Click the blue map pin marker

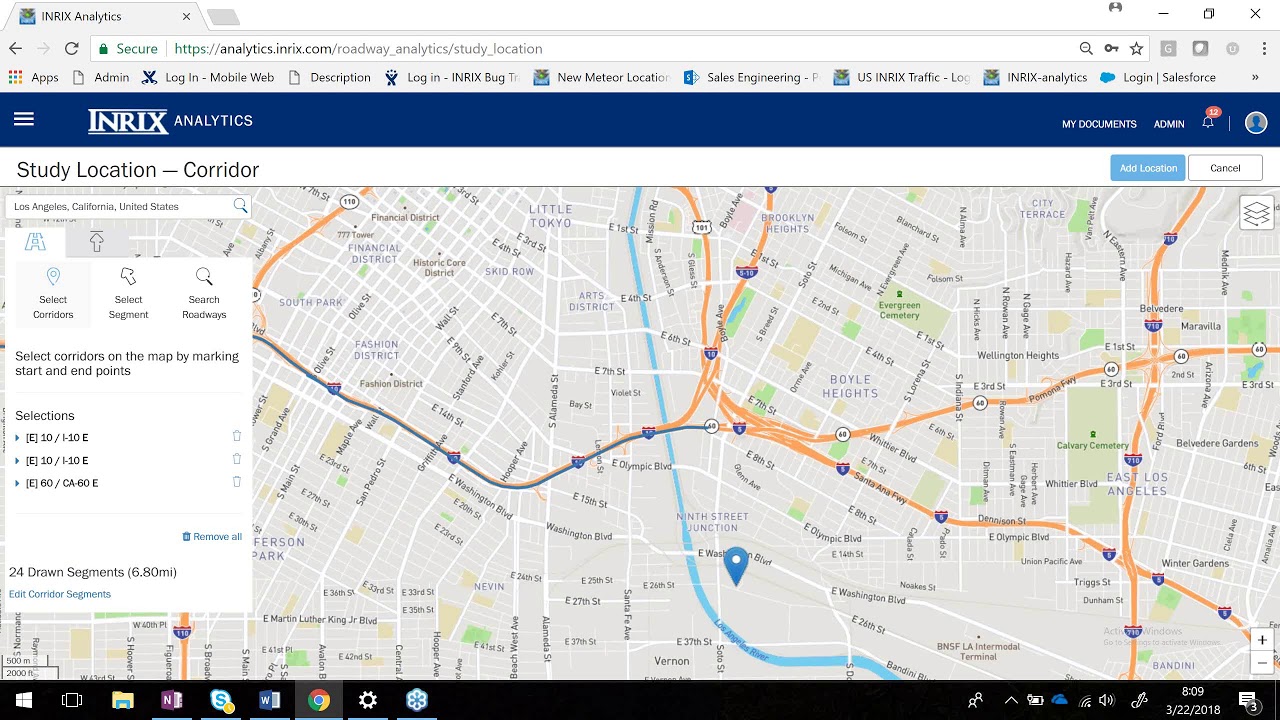736,565
